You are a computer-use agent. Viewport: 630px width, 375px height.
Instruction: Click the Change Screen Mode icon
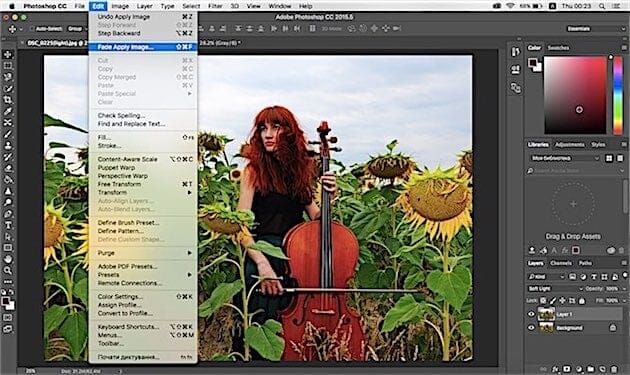(x=8, y=329)
